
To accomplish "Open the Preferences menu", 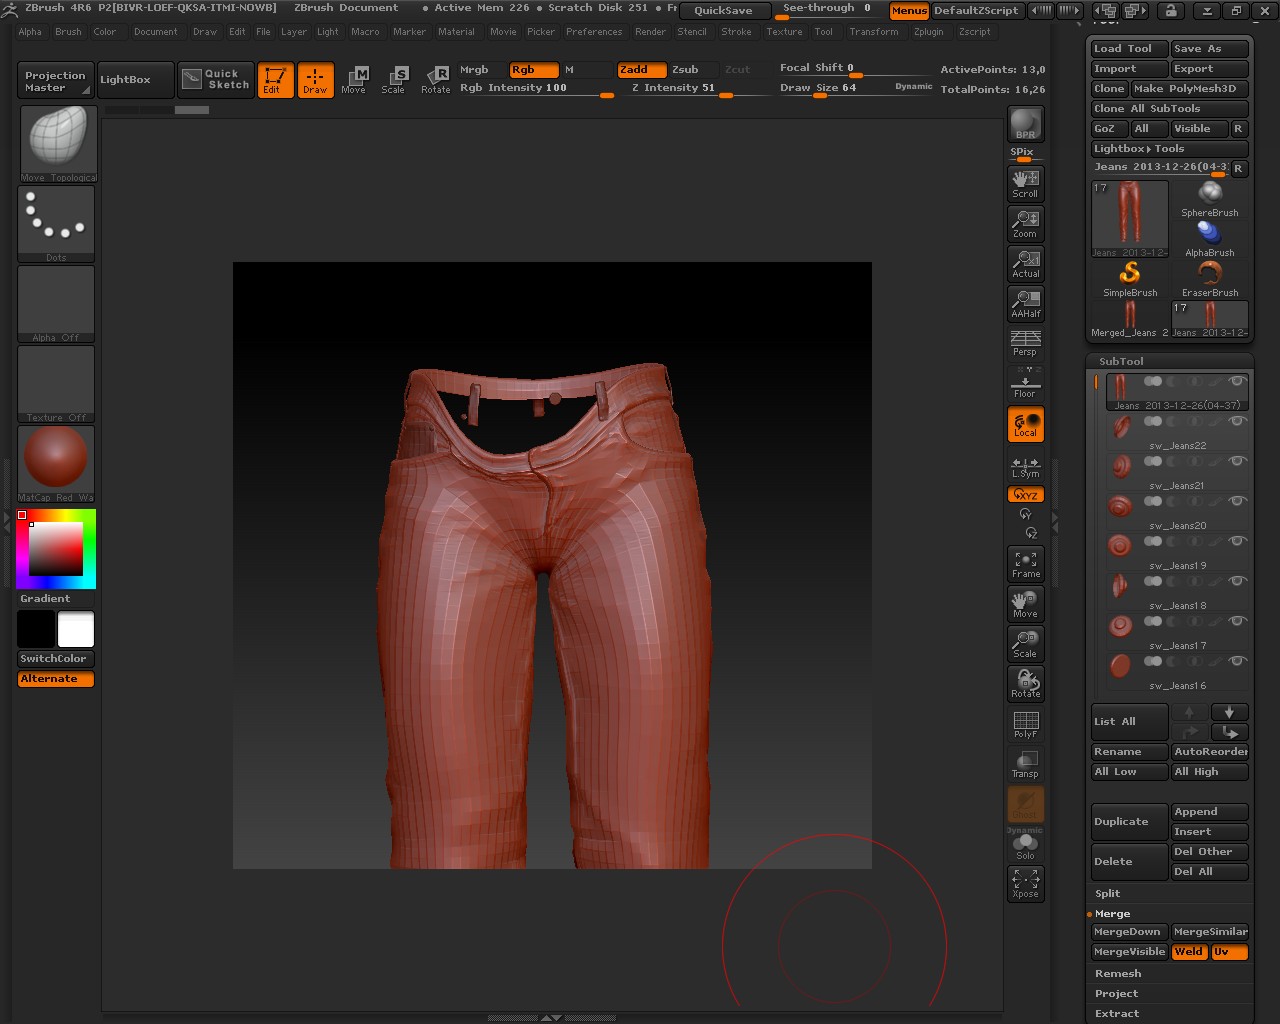I will 593,32.
